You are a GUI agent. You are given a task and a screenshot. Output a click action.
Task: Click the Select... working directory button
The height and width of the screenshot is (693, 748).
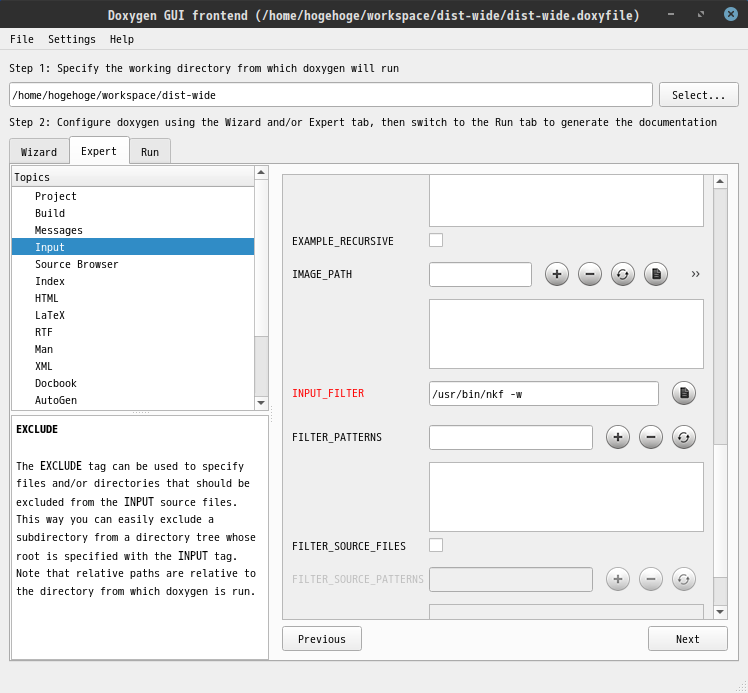698,95
